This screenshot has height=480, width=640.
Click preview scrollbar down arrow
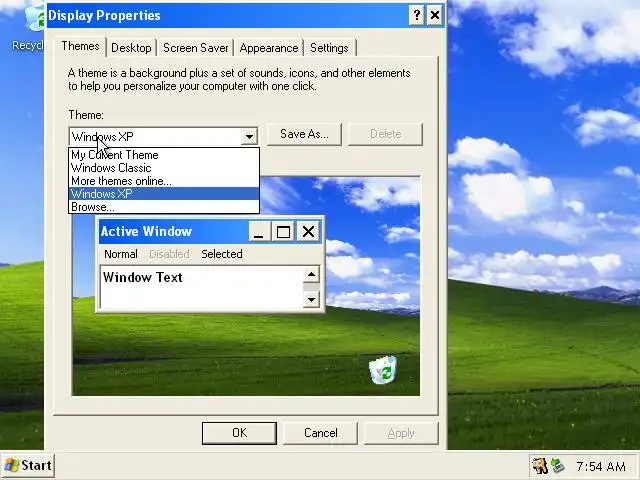[x=311, y=300]
